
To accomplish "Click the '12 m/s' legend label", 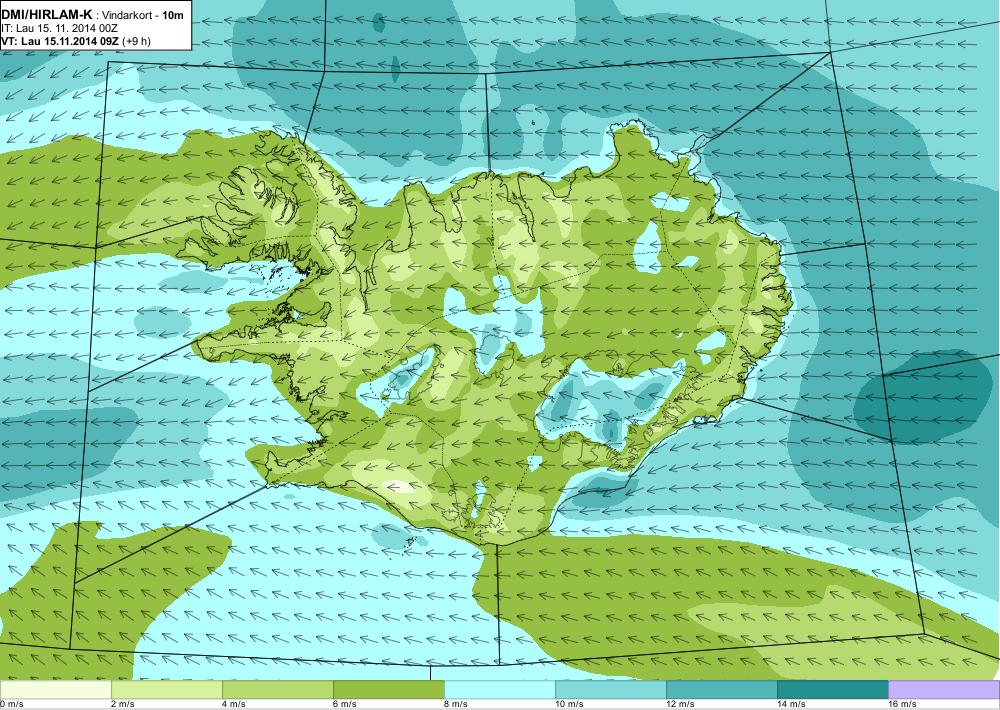I will 680,704.
